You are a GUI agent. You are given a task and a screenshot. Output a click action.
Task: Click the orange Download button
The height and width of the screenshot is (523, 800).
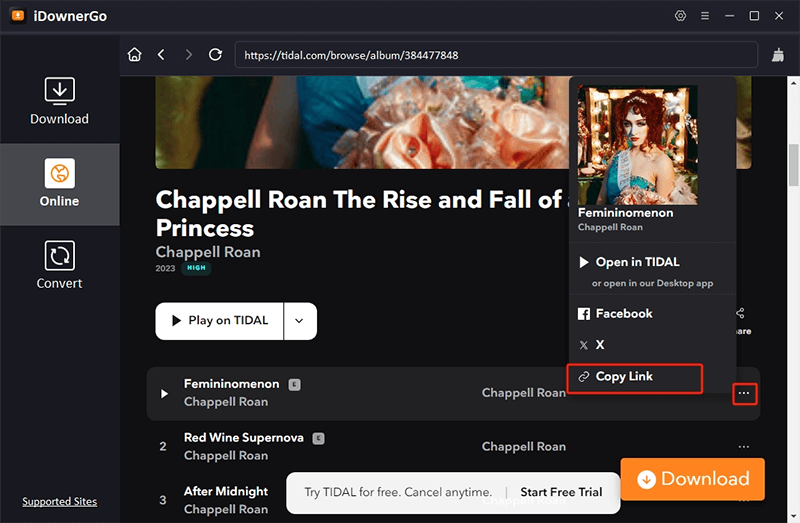[692, 479]
